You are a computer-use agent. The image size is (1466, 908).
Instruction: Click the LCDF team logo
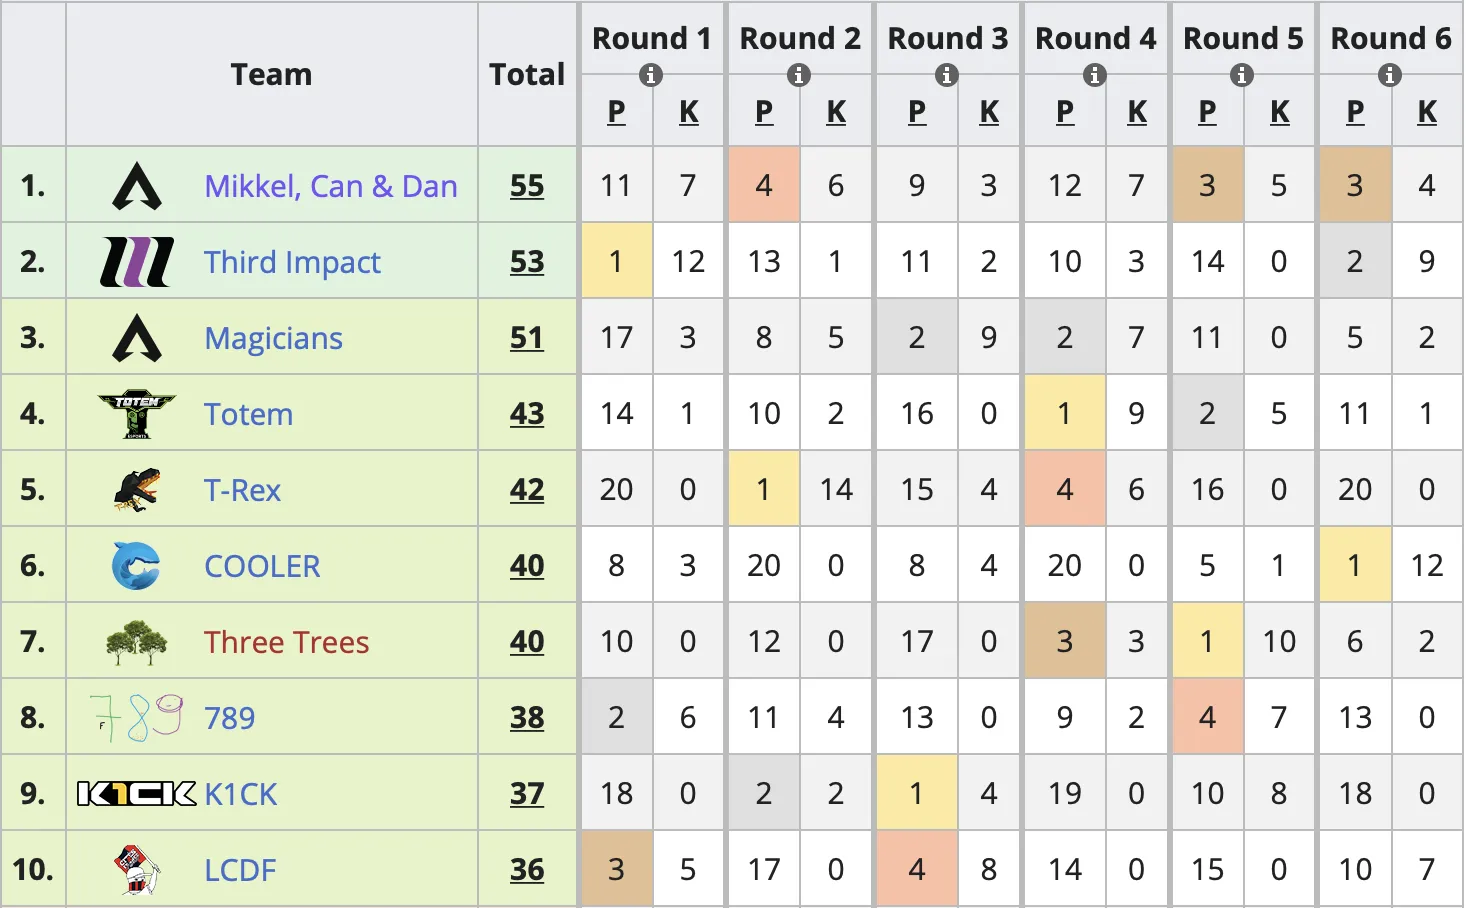pyautogui.click(x=137, y=870)
